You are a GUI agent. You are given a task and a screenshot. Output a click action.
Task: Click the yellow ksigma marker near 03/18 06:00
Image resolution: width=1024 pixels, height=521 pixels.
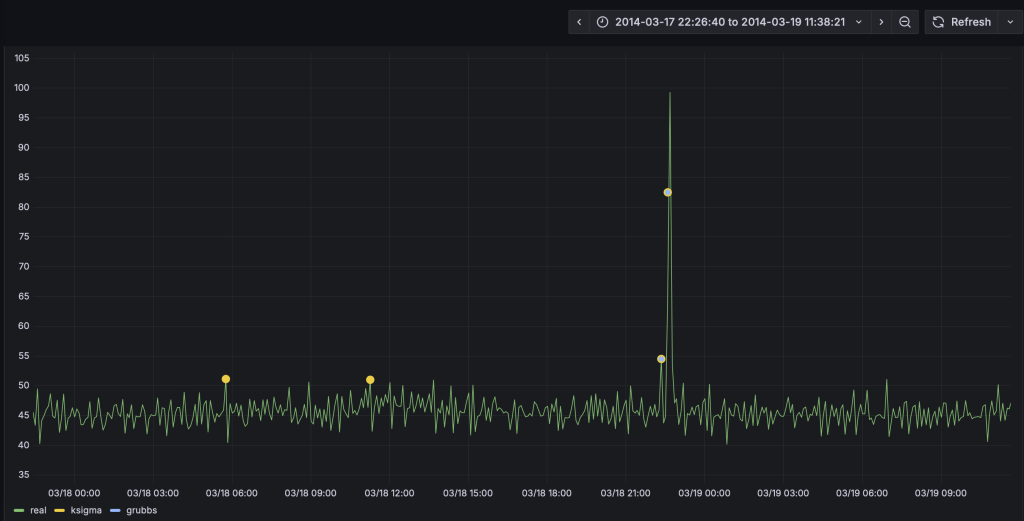[x=226, y=379]
